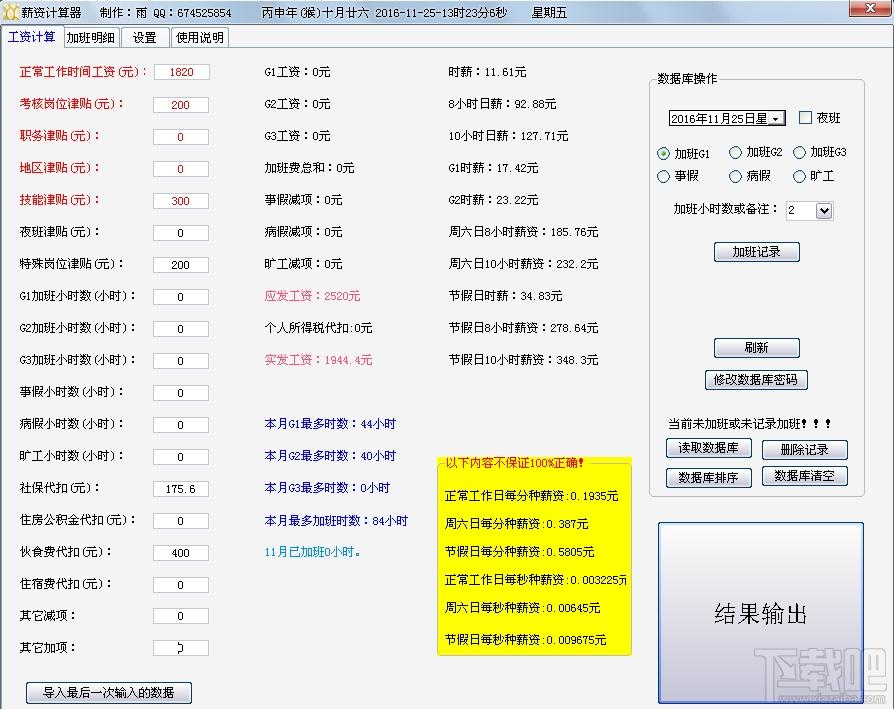This screenshot has width=894, height=709.
Task: Choose the 病假 radio button
Action: point(735,177)
